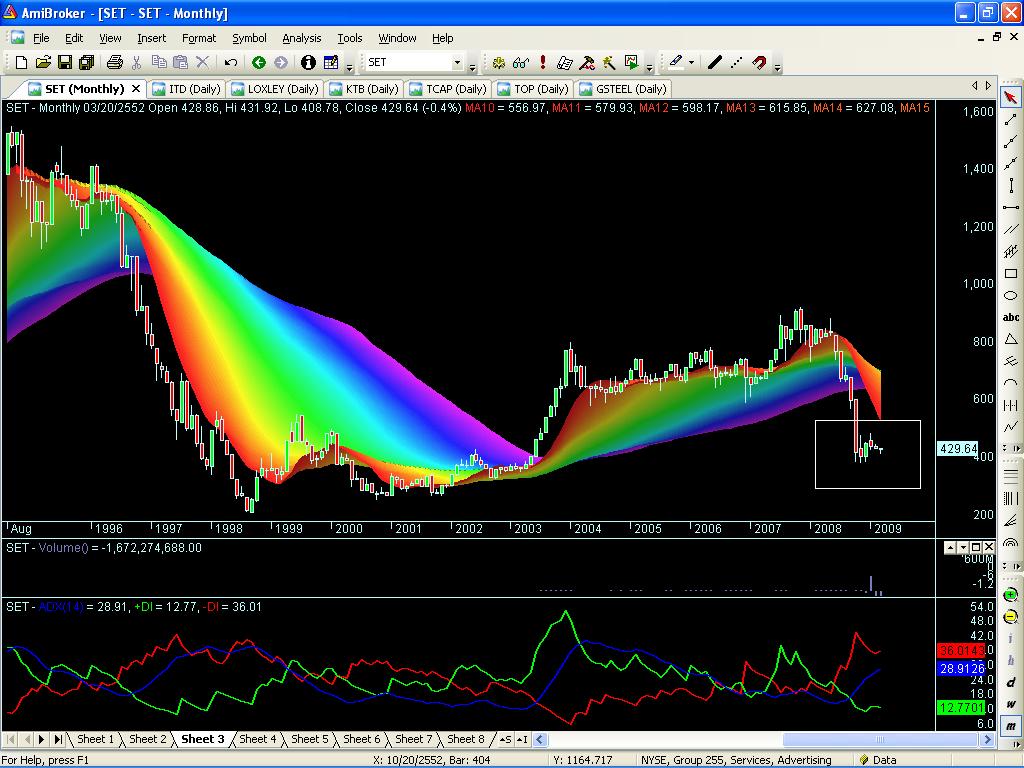Viewport: 1024px width, 768px height.
Task: Move Volume pane up arrow
Action: tap(950, 547)
